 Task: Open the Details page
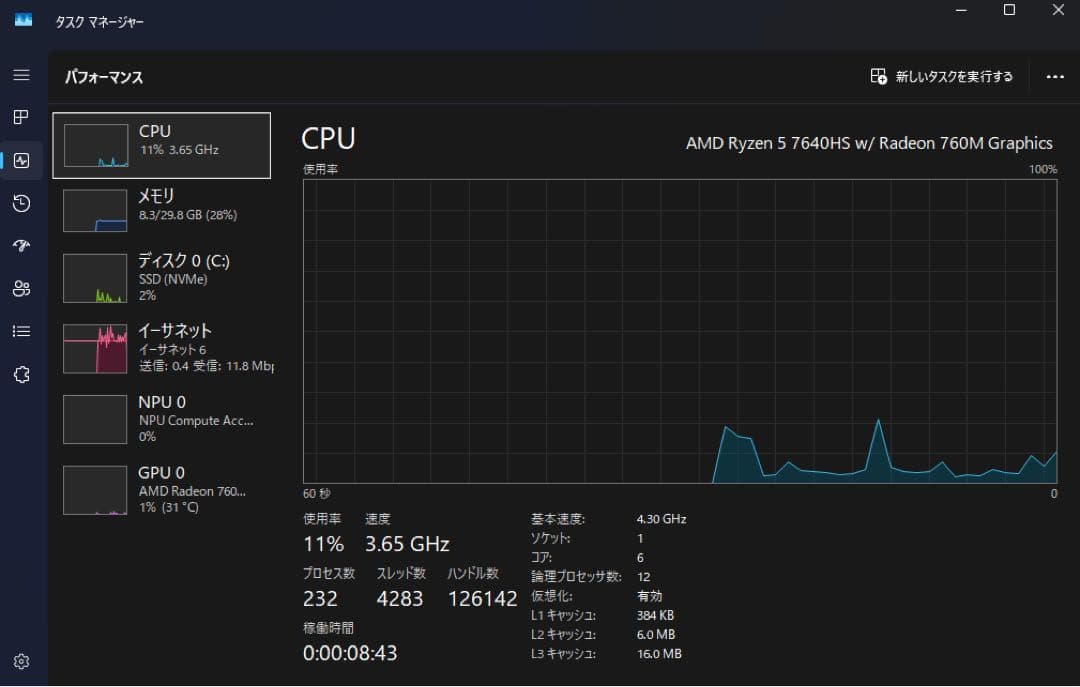[22, 331]
